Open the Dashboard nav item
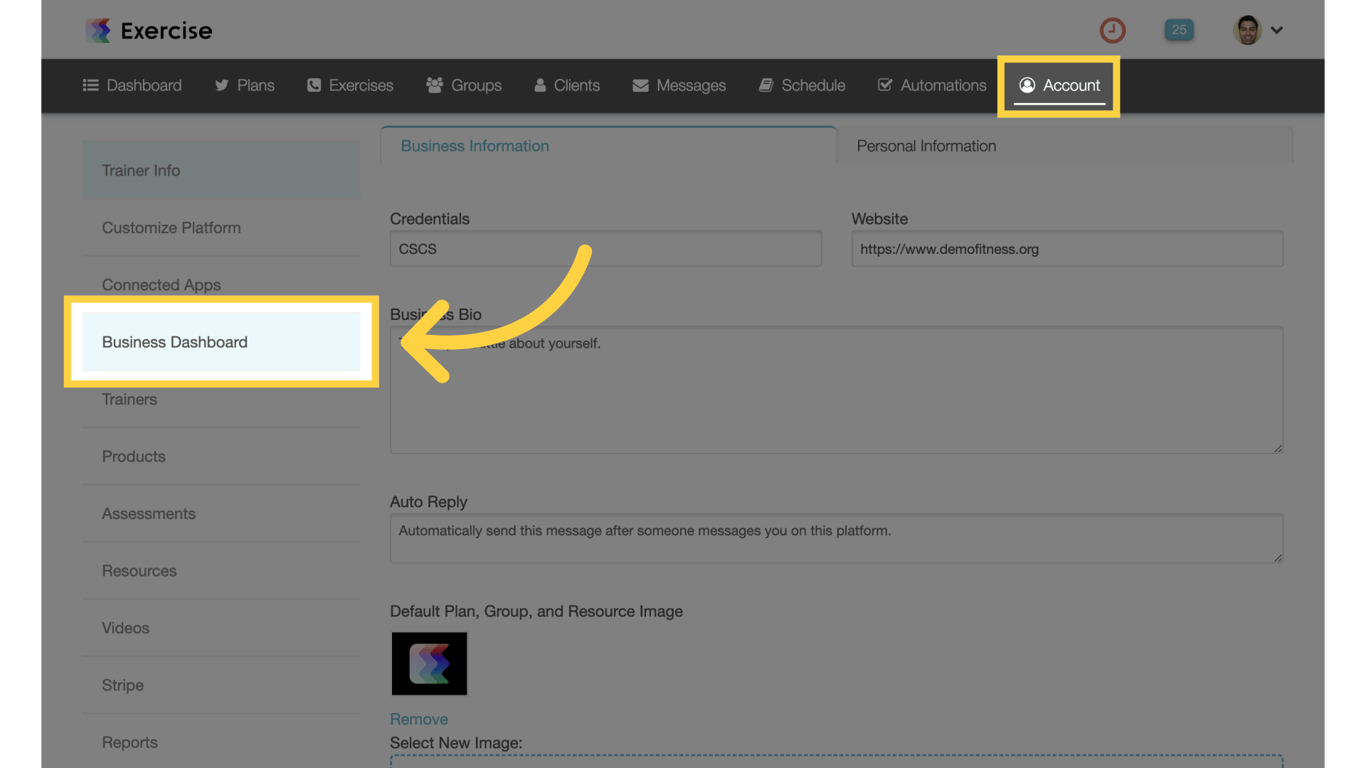 click(132, 85)
